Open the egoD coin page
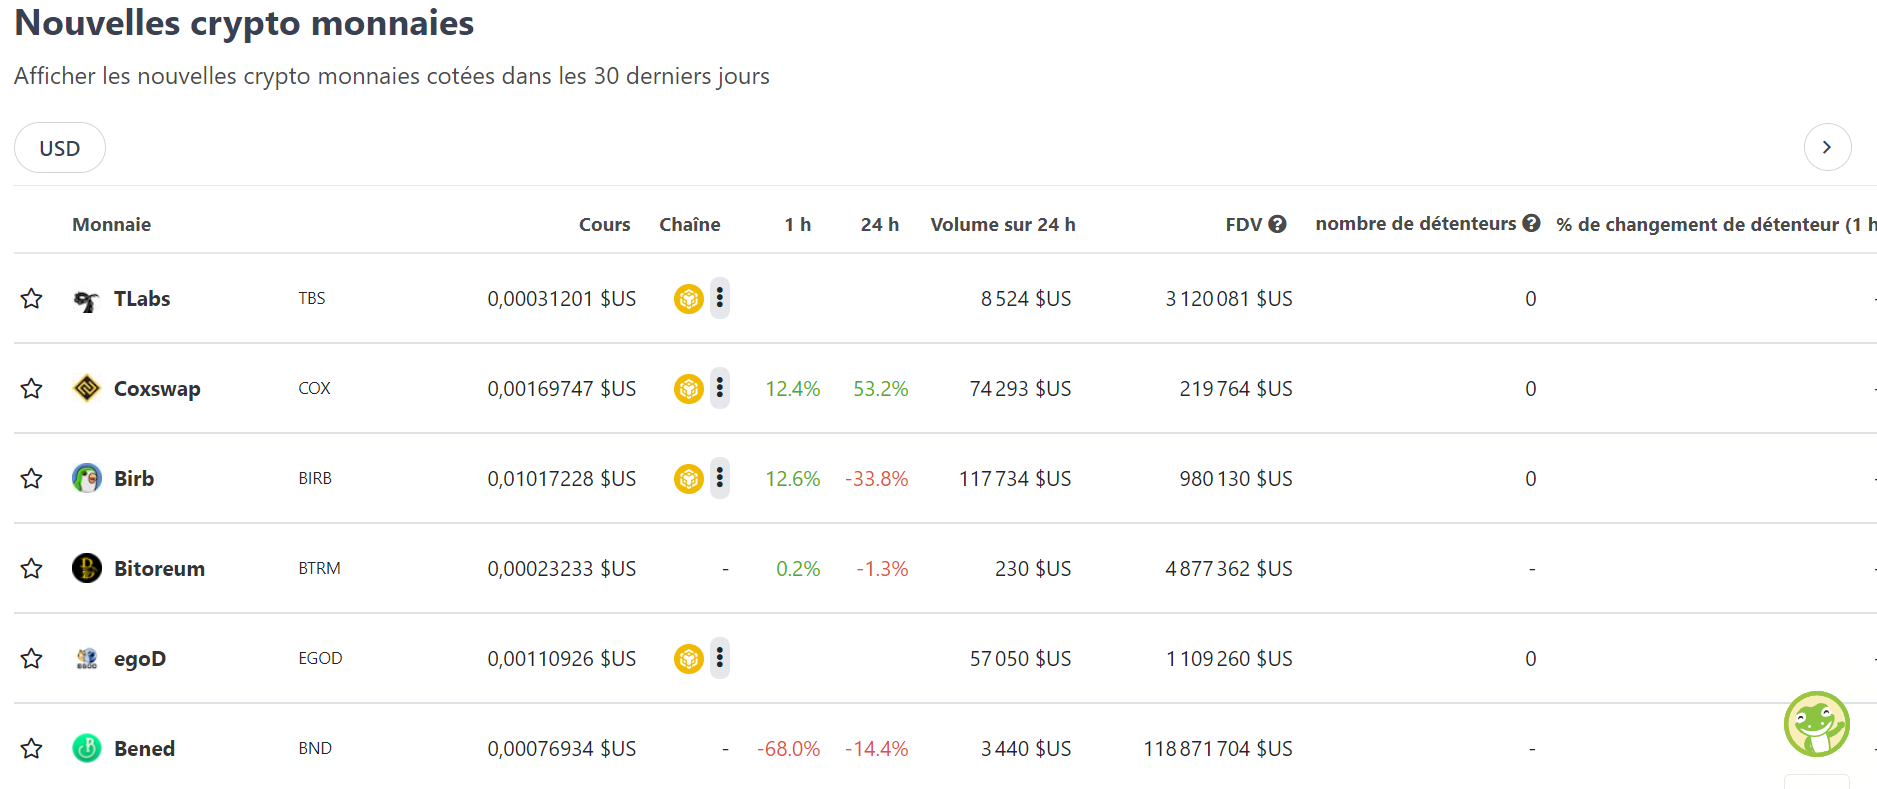The image size is (1877, 789). pos(140,658)
